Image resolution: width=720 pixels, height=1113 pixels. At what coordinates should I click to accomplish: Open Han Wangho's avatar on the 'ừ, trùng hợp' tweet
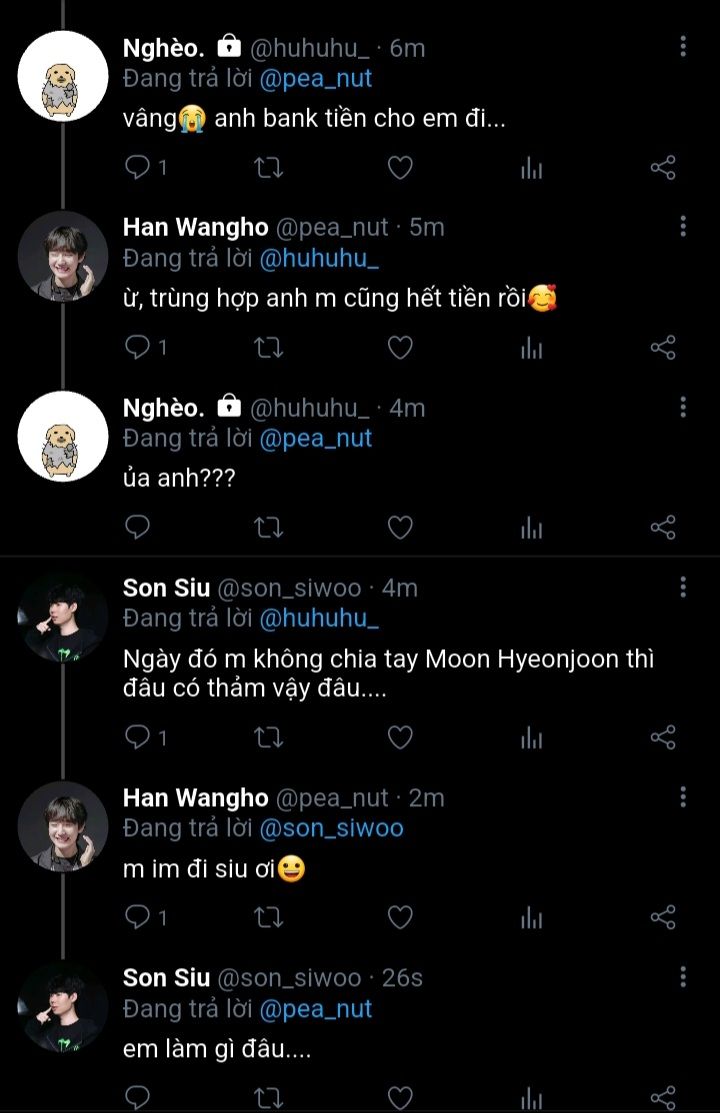tap(62, 256)
